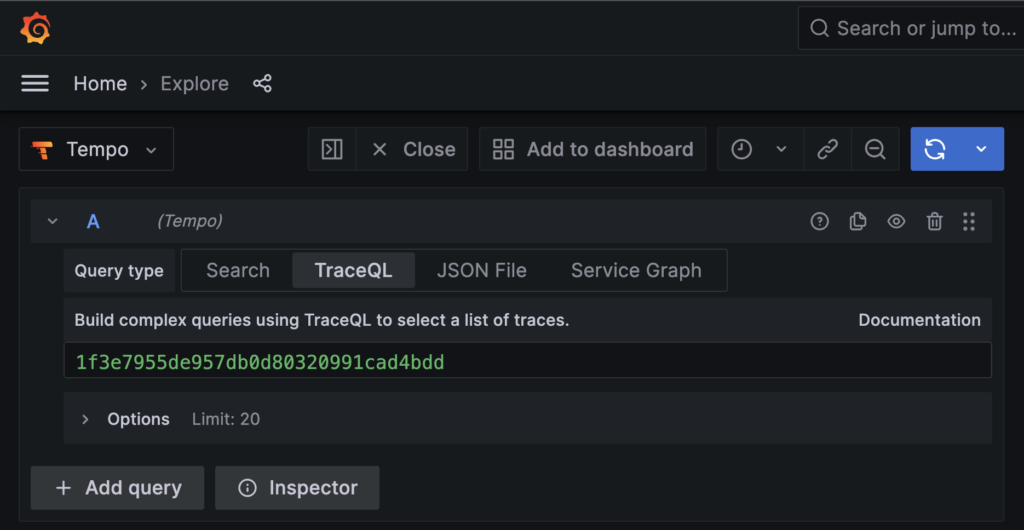
Task: Toggle query A visibility eye
Action: point(896,221)
